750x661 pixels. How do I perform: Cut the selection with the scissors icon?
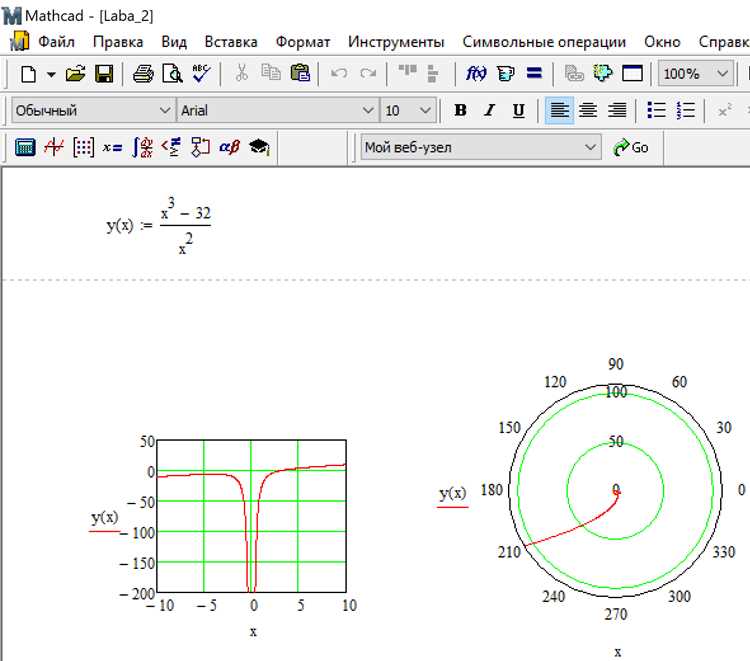point(242,73)
